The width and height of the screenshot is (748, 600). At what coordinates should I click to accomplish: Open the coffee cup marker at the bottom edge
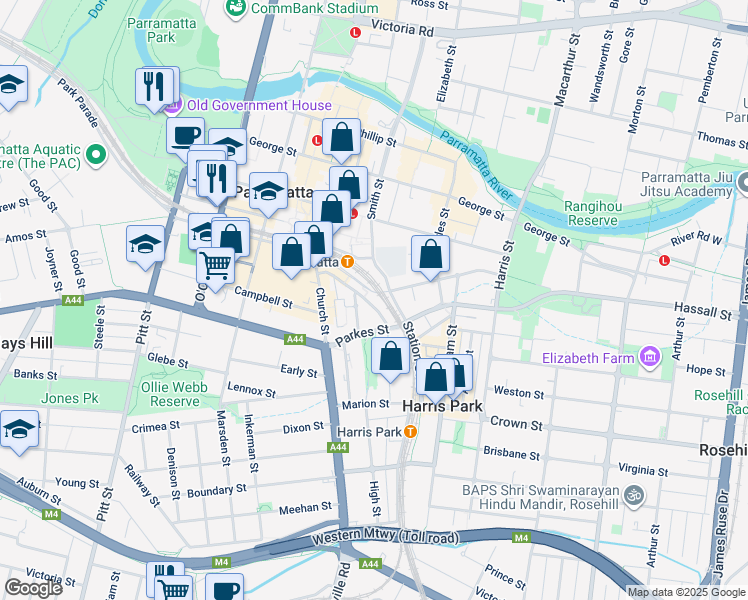(225, 587)
